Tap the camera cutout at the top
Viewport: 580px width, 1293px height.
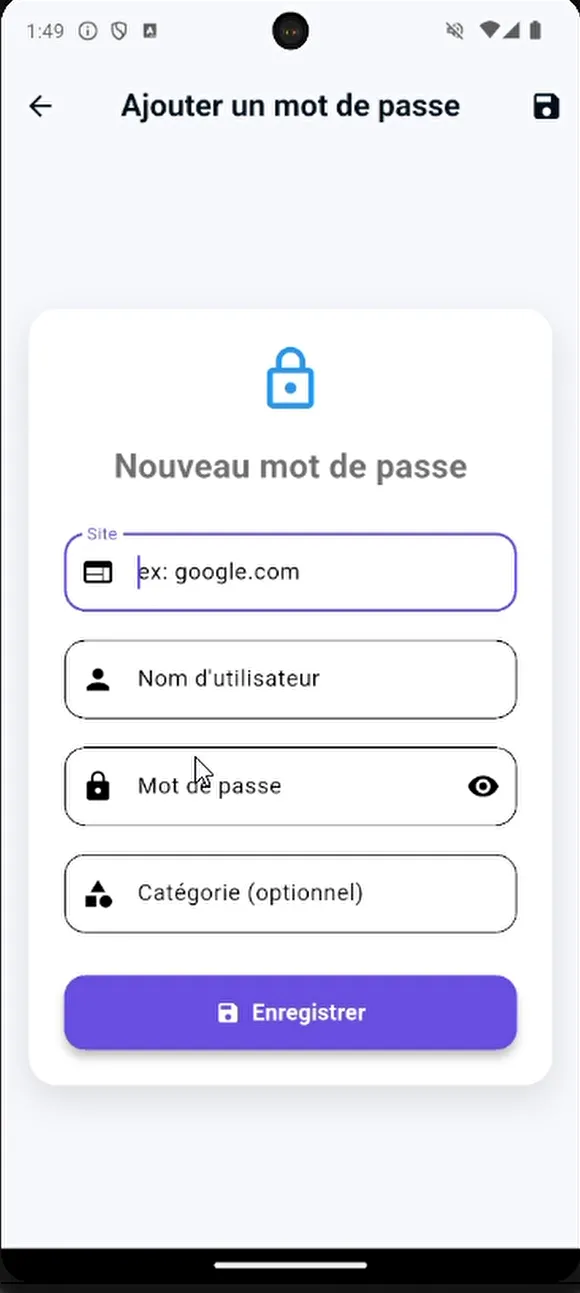click(290, 30)
